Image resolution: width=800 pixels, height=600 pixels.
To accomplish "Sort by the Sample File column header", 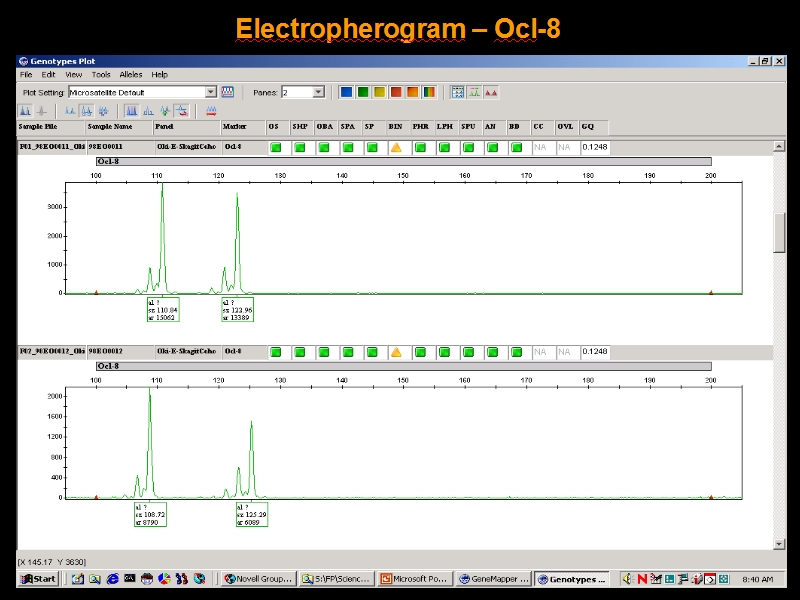I will point(51,127).
